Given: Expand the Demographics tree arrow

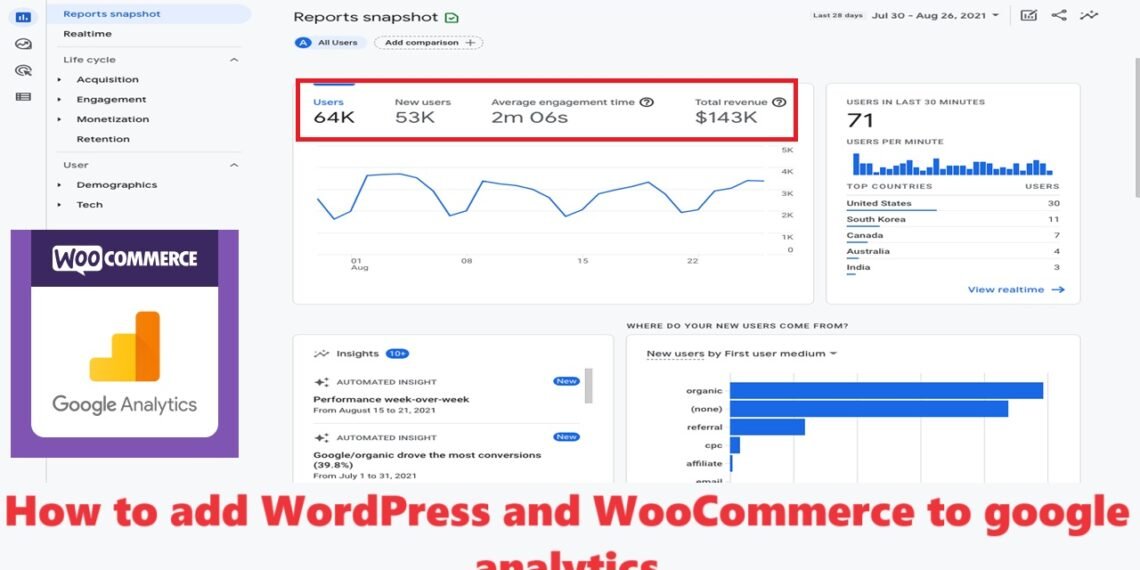Looking at the screenshot, I should (60, 185).
